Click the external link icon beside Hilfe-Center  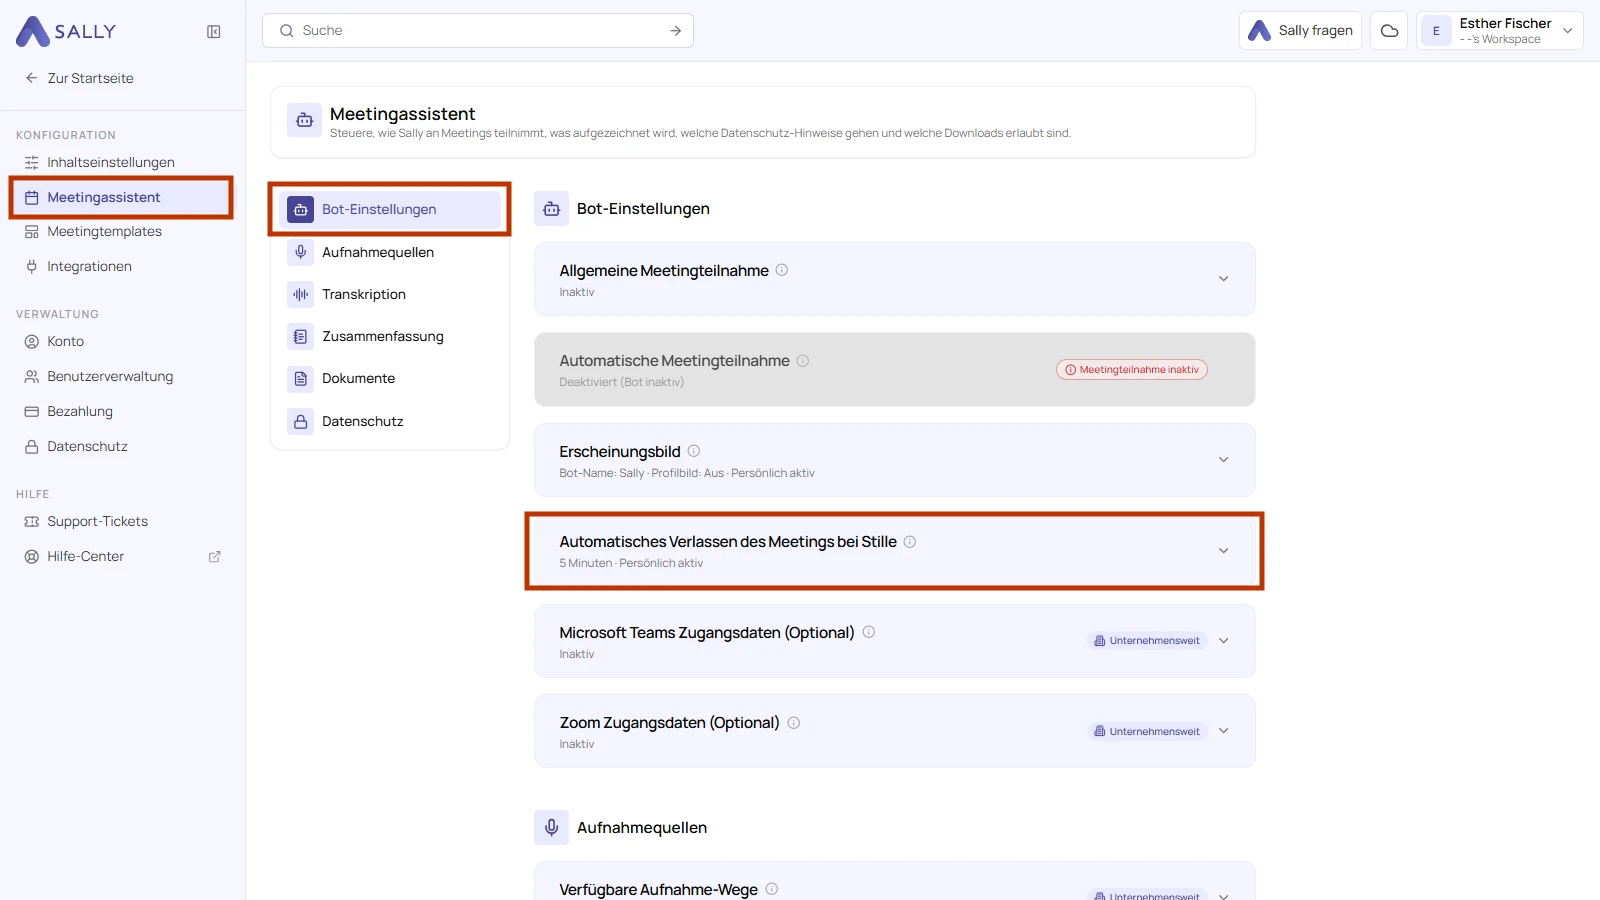pos(214,557)
